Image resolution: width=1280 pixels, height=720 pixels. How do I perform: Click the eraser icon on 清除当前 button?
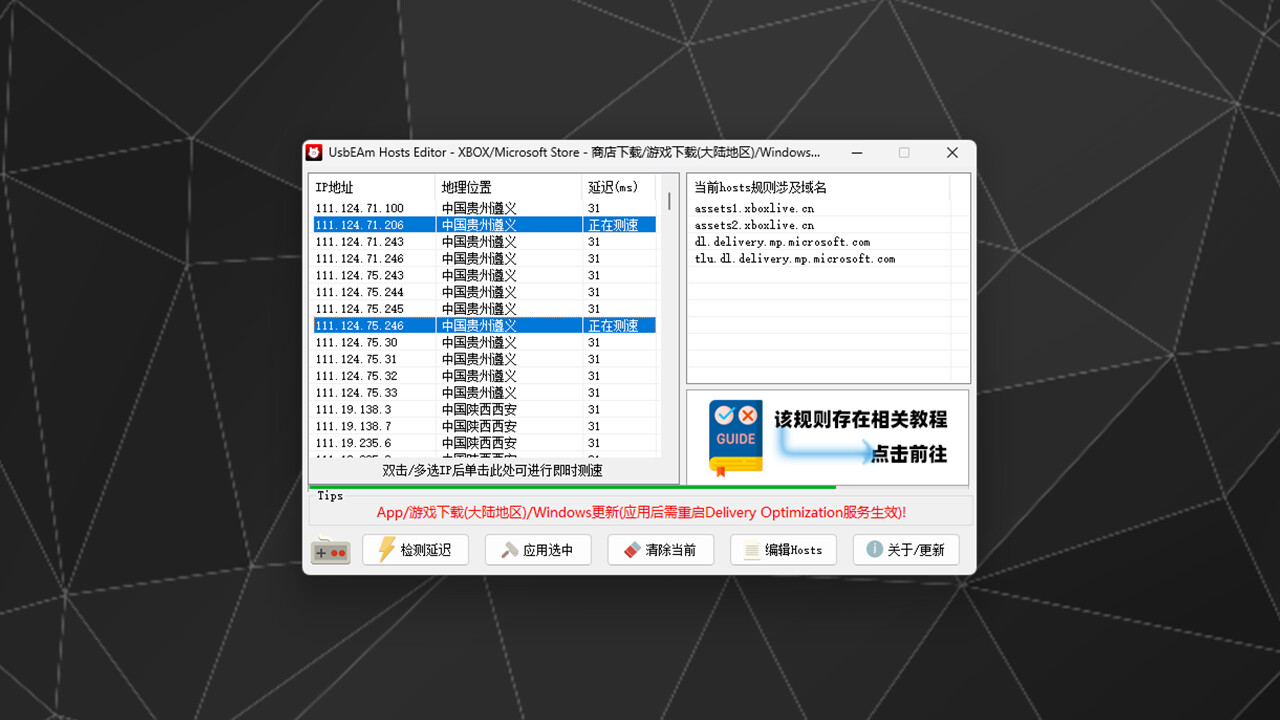[x=633, y=549]
